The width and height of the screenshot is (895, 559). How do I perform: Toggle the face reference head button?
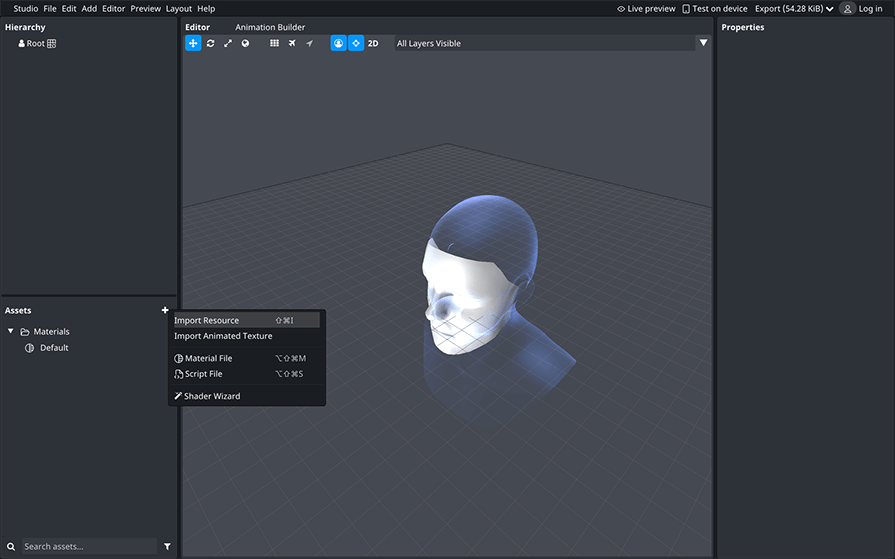[338, 44]
